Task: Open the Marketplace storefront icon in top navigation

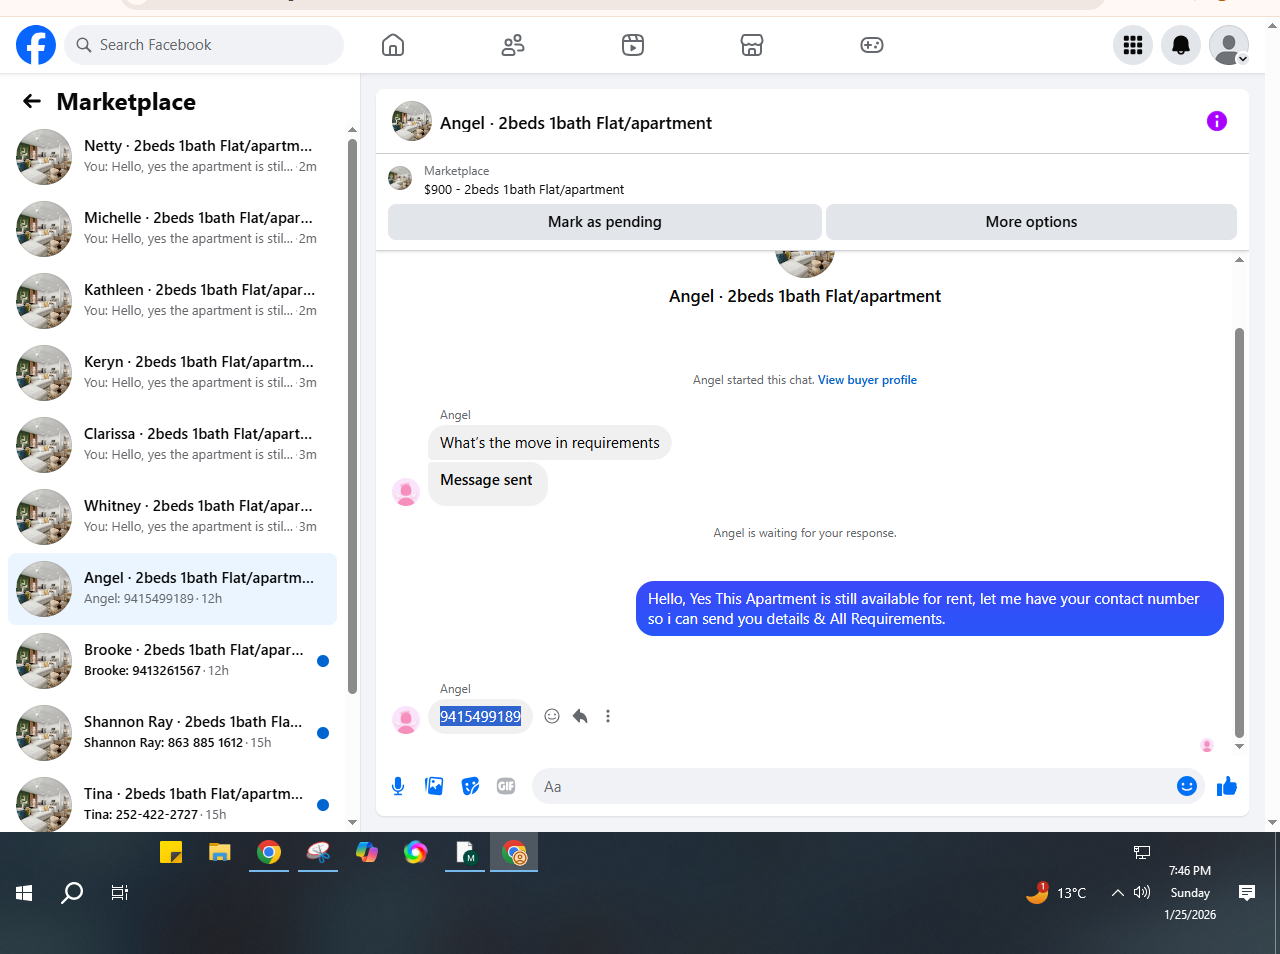Action: (x=752, y=45)
